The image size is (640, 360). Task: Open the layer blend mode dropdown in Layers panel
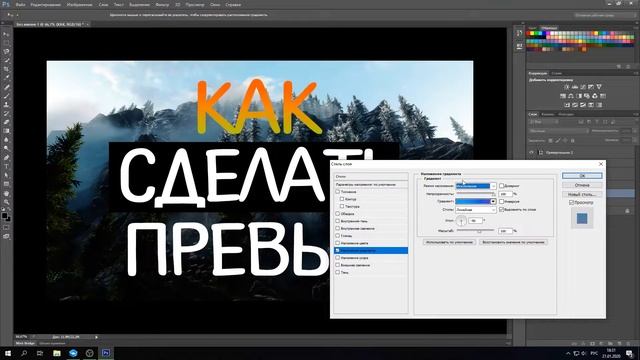558,131
